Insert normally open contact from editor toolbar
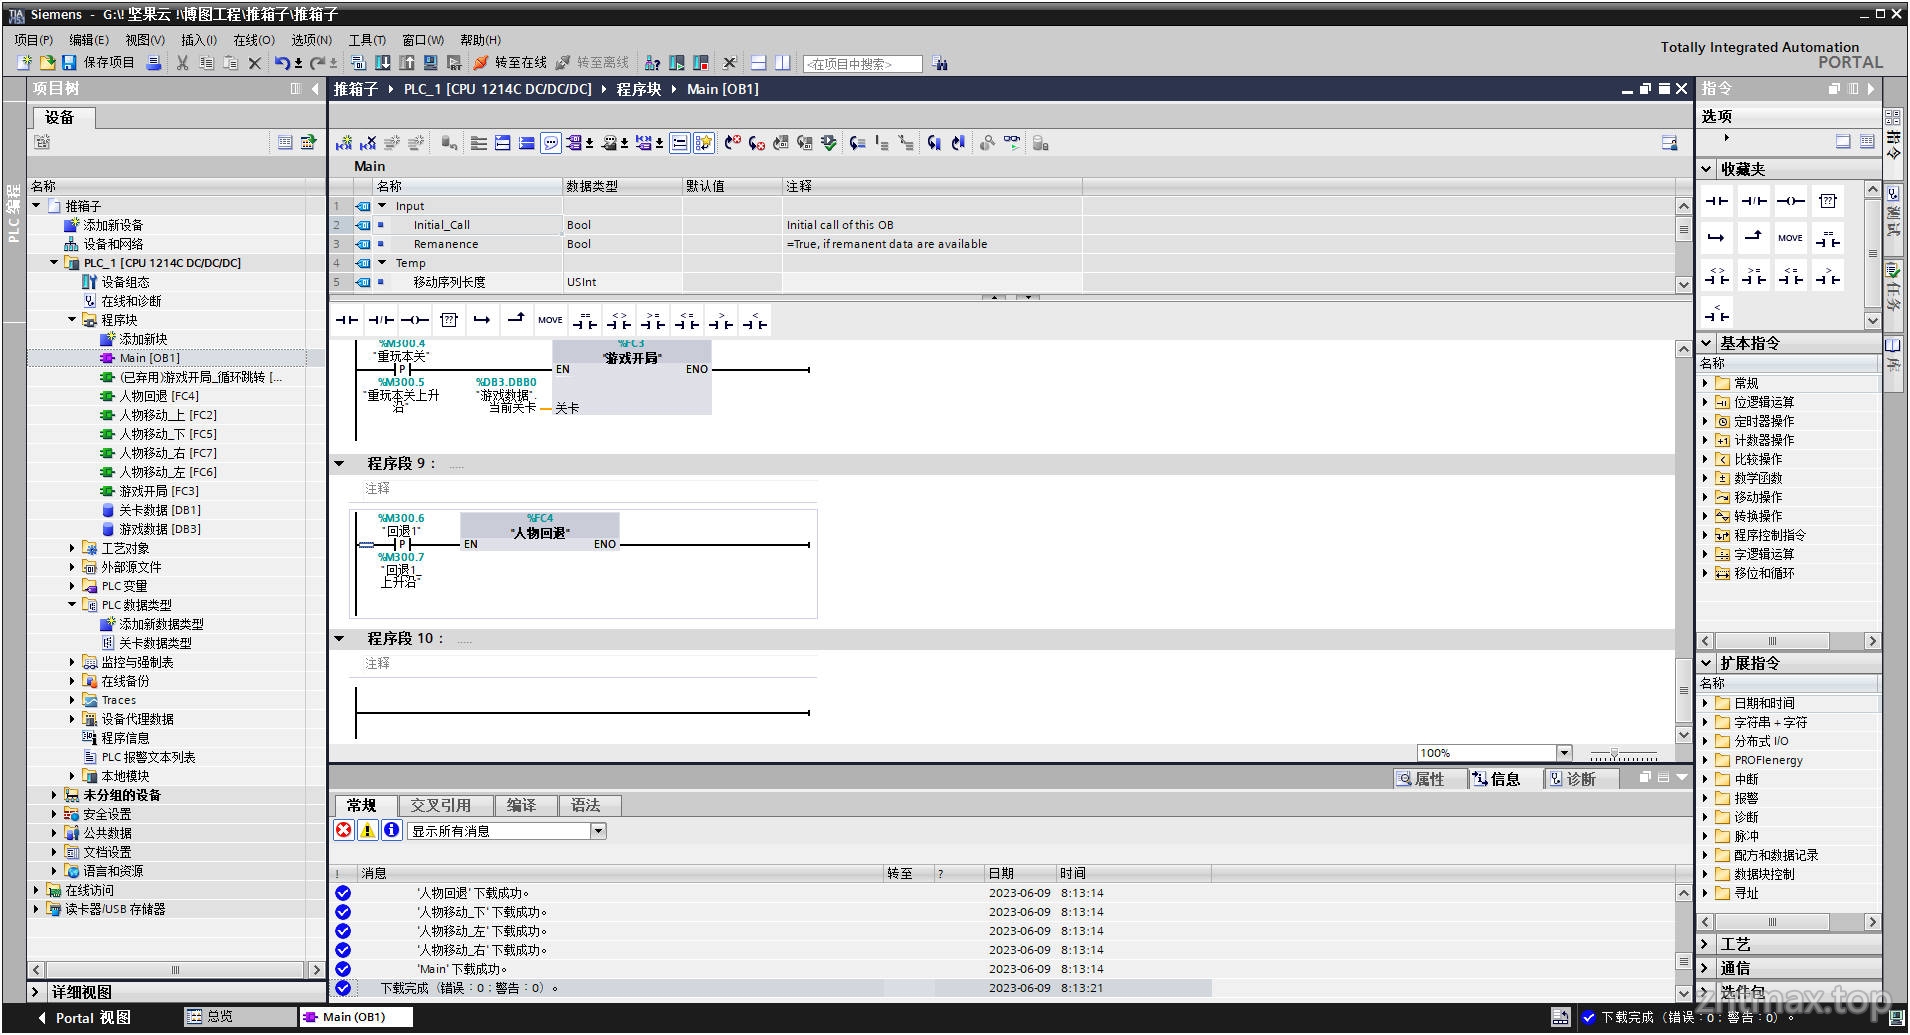The height and width of the screenshot is (1035, 1910). [x=346, y=321]
